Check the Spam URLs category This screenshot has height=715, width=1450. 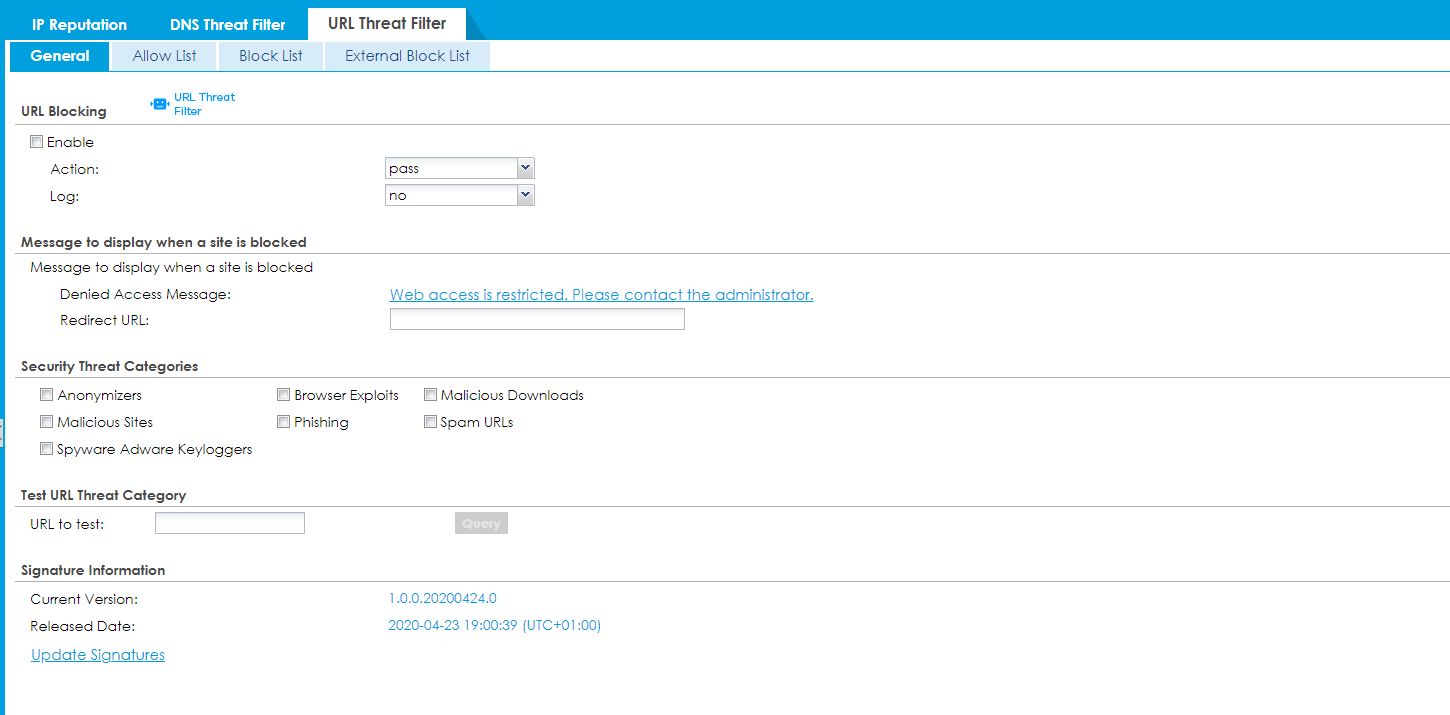[x=430, y=421]
